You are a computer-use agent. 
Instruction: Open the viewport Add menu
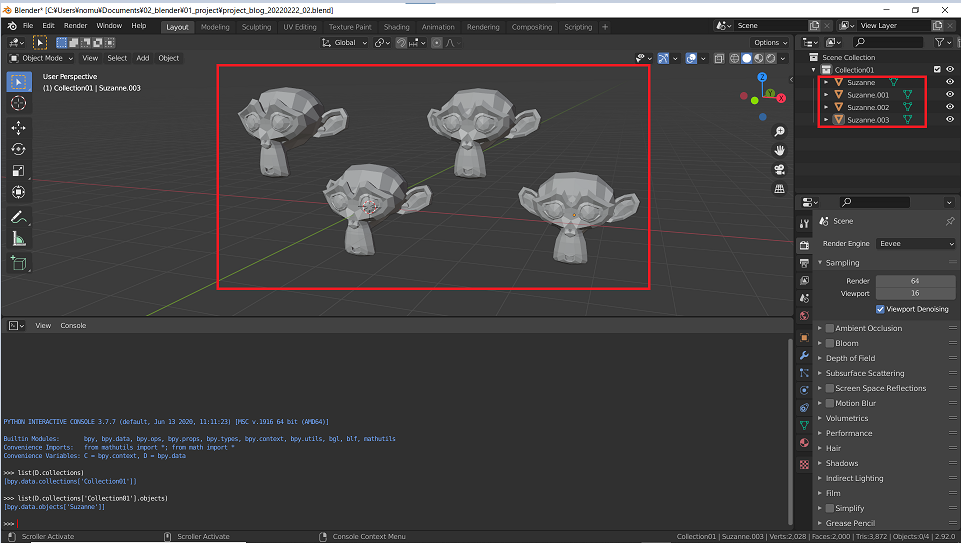(143, 58)
